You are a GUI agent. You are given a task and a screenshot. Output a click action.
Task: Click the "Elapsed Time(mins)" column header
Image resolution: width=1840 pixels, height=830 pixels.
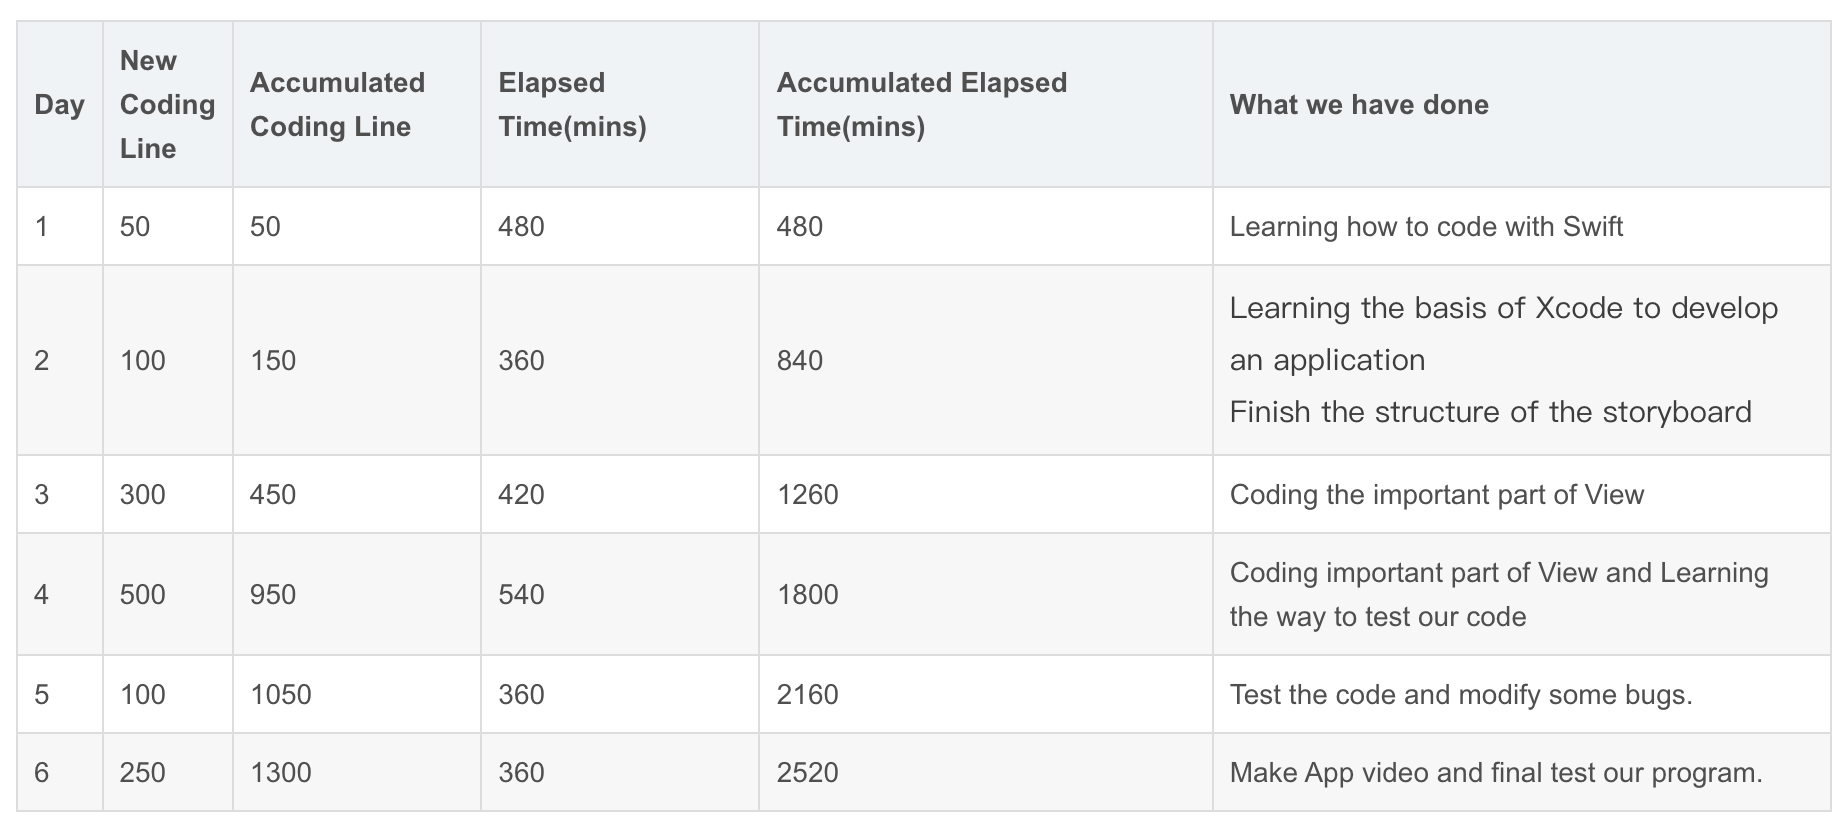(x=572, y=105)
